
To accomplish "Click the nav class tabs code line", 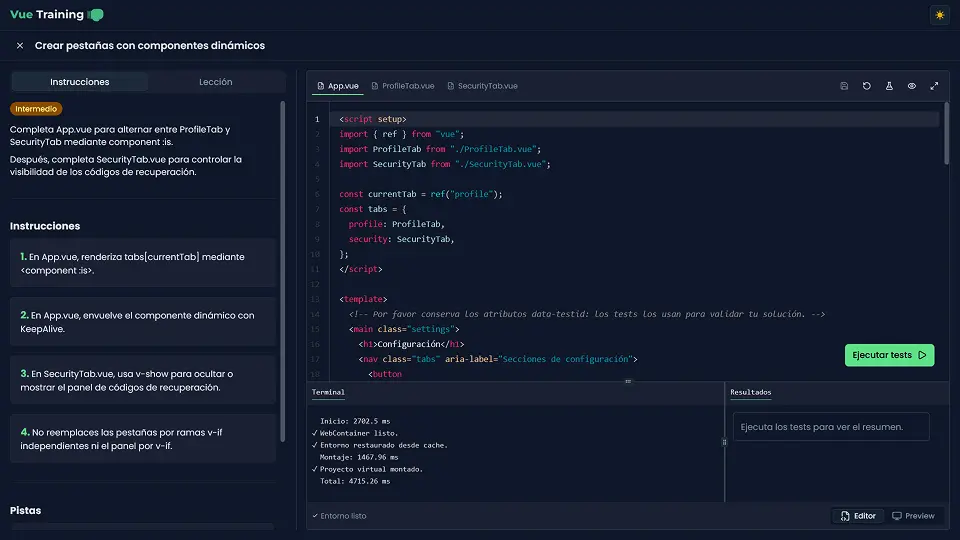I will click(x=498, y=359).
